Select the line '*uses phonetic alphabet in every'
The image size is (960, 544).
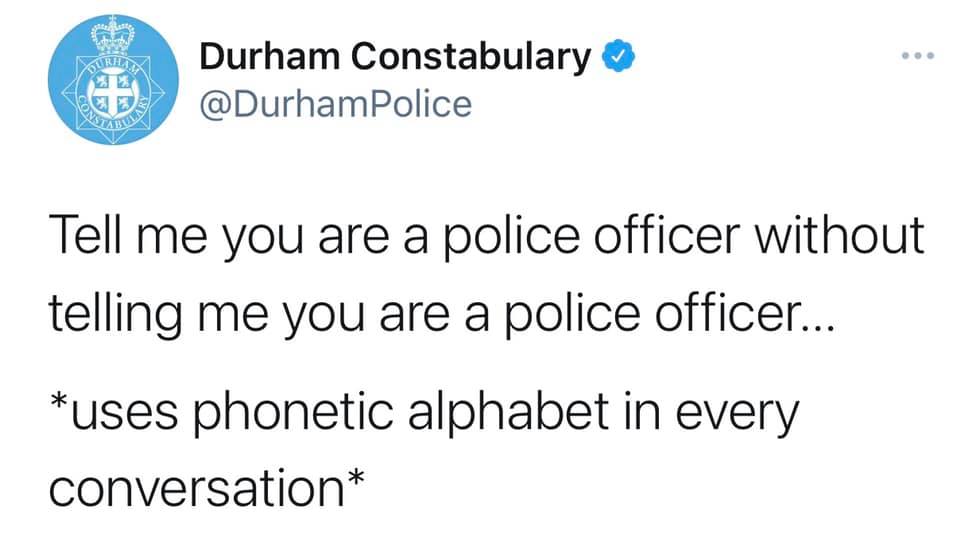[424, 414]
